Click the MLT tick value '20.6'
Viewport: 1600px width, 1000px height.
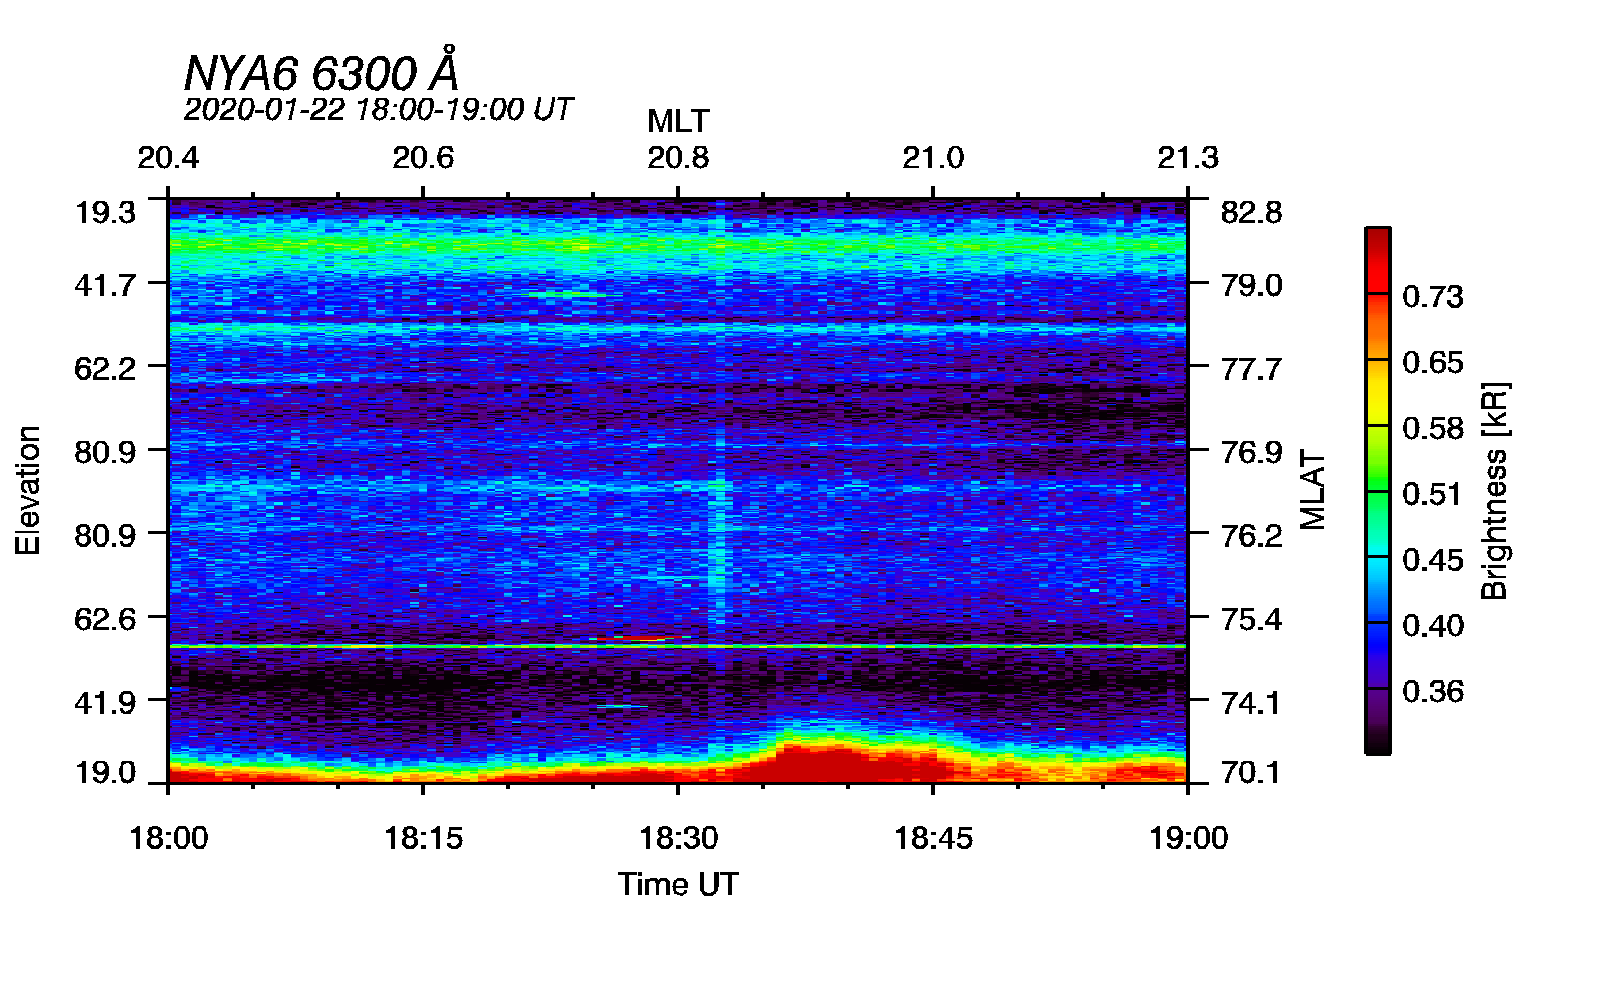[x=423, y=158]
